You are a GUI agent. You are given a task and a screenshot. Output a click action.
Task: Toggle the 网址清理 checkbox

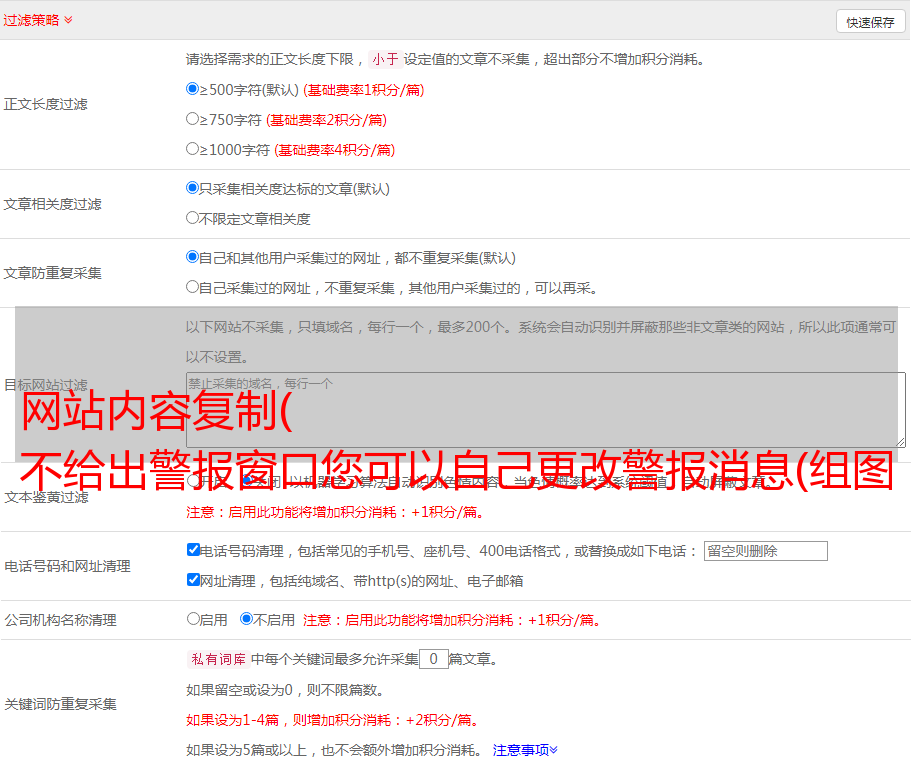(193, 580)
